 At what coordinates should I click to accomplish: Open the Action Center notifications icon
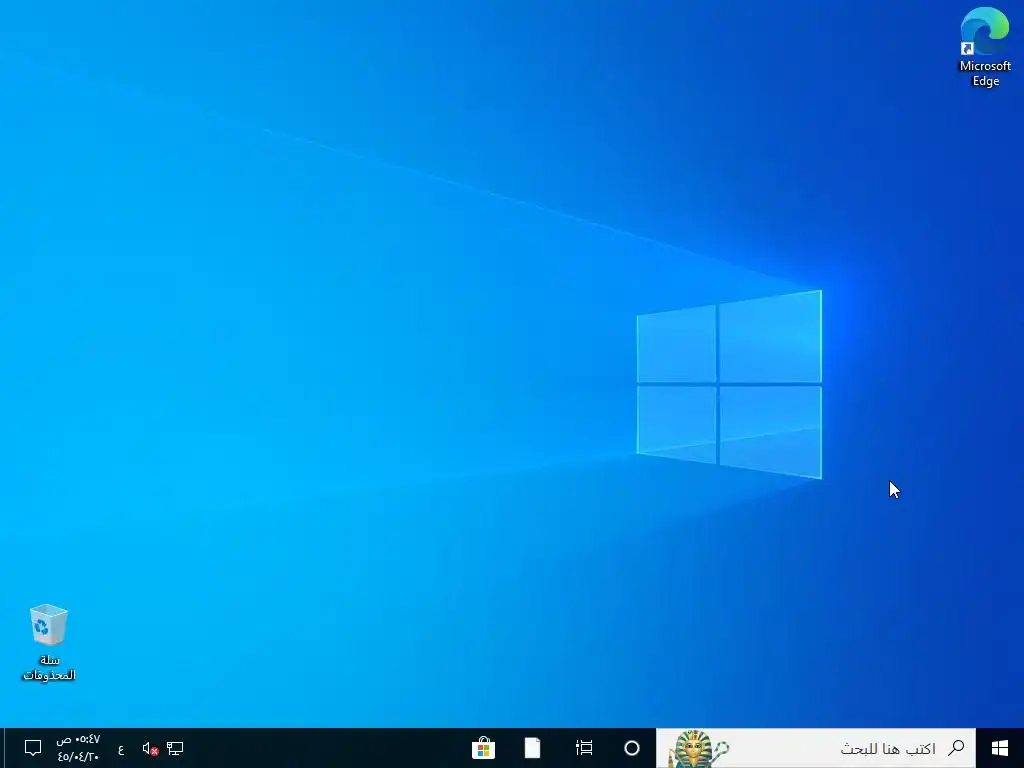(x=33, y=748)
